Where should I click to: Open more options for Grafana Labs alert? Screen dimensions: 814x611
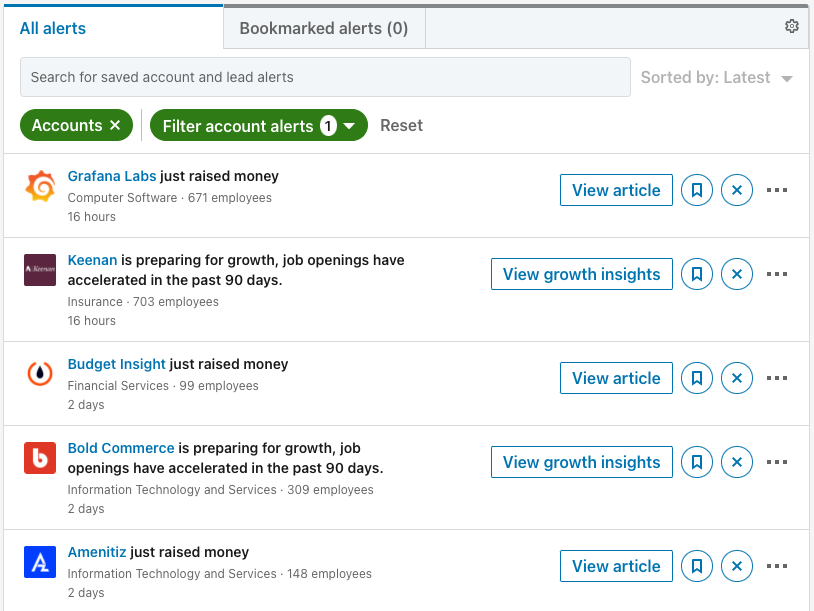[777, 190]
